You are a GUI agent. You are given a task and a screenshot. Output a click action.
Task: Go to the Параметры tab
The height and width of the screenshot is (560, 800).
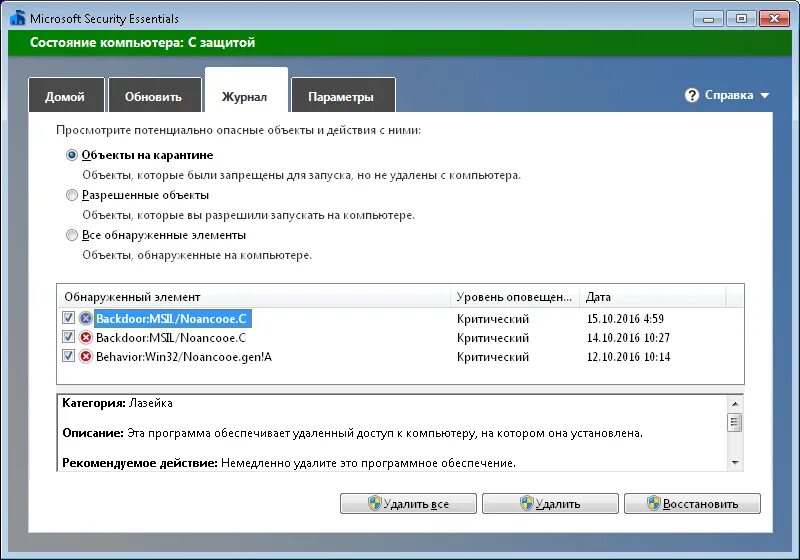tap(343, 95)
